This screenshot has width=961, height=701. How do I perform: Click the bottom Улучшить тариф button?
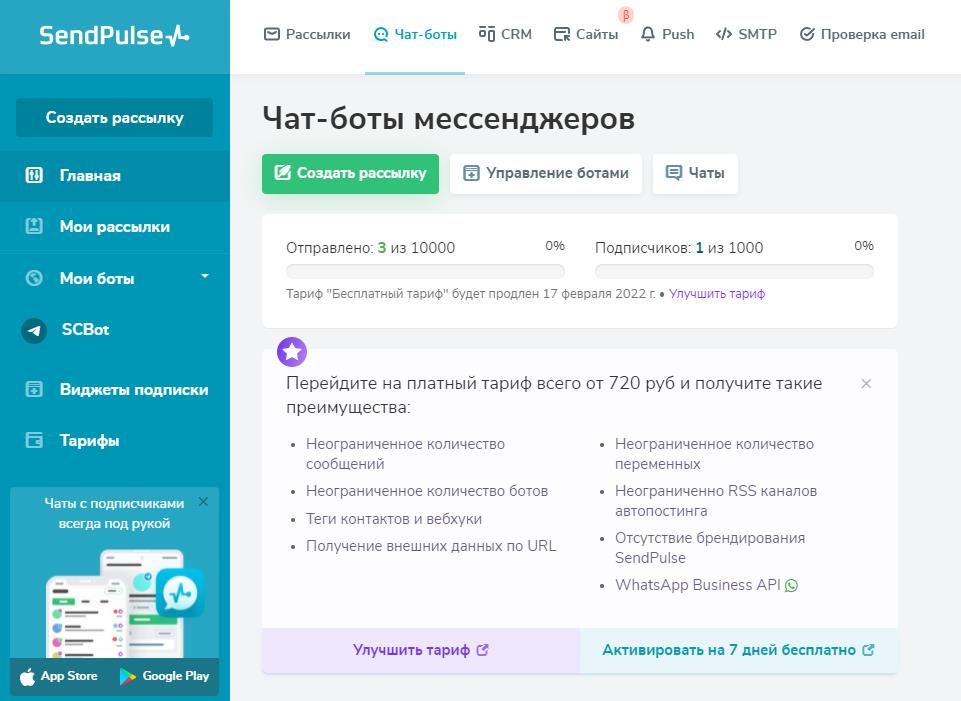tap(420, 650)
